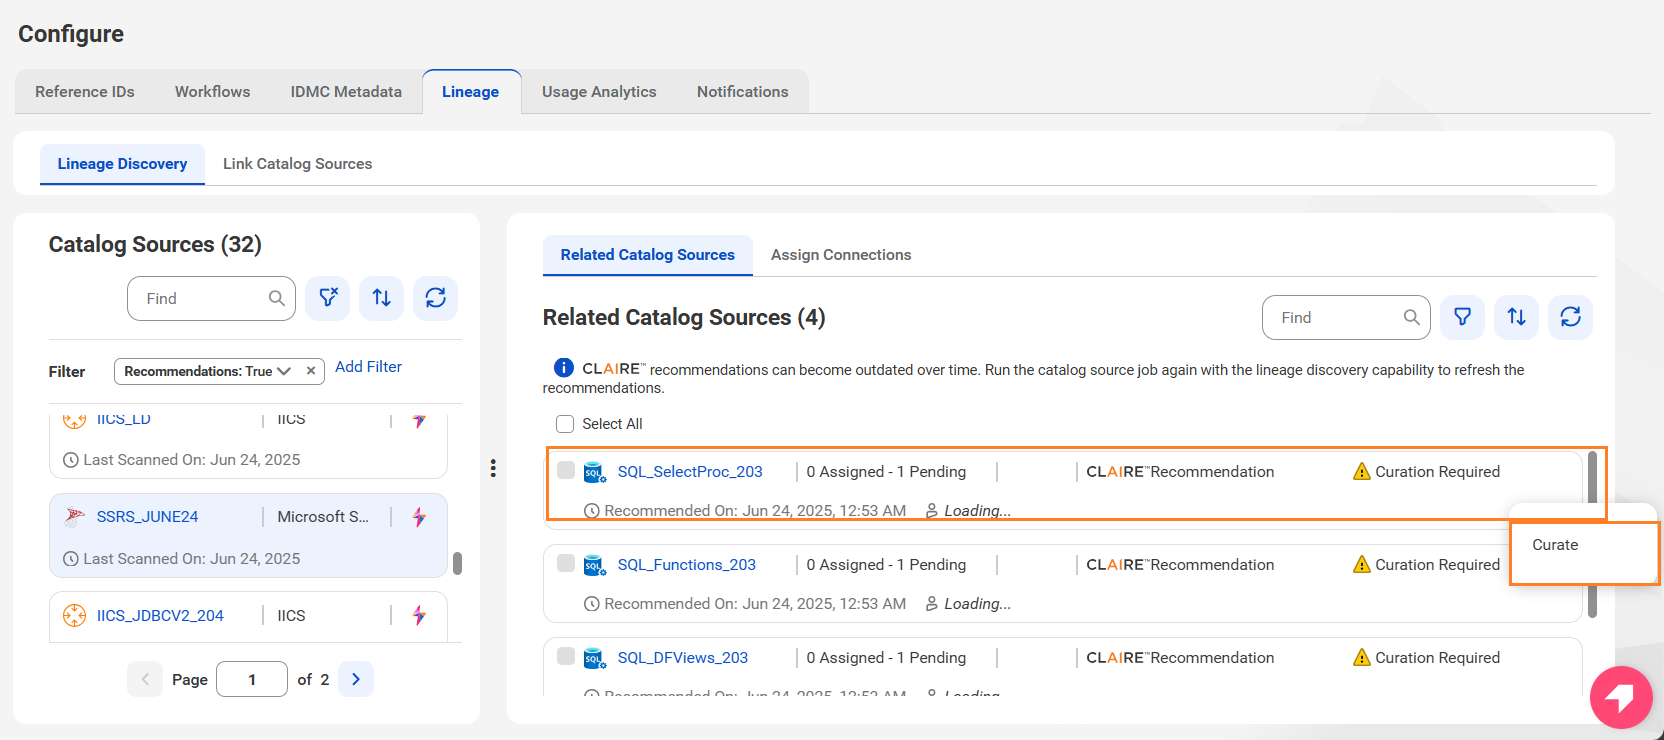Click search icon in Catalog Sources Find box
1664x740 pixels.
pos(277,298)
